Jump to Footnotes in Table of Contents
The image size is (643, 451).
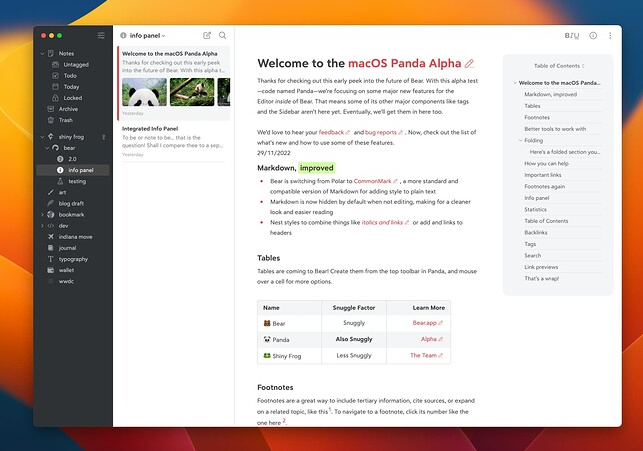(537, 117)
